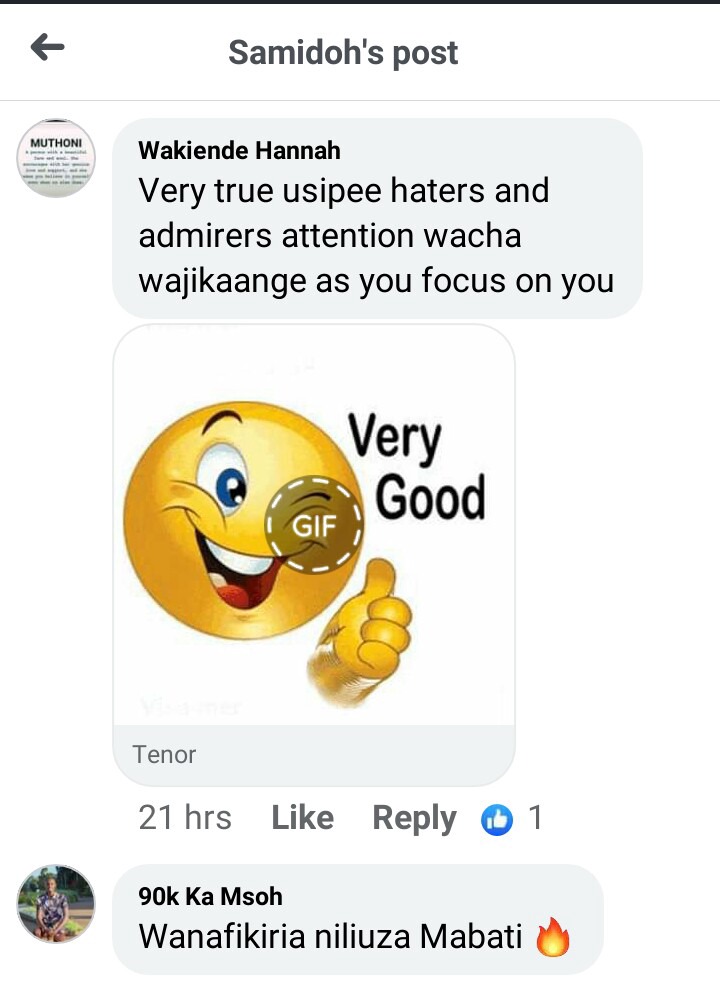The height and width of the screenshot is (987, 720).
Task: View the blue like reaction icon
Action: 497,819
